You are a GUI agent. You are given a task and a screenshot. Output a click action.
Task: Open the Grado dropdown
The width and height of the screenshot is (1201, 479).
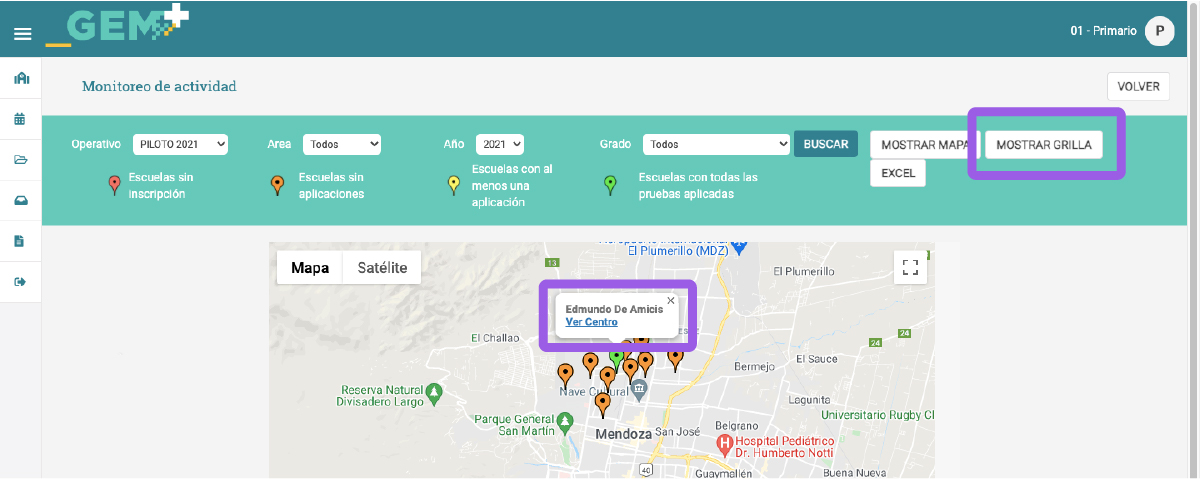click(x=716, y=144)
